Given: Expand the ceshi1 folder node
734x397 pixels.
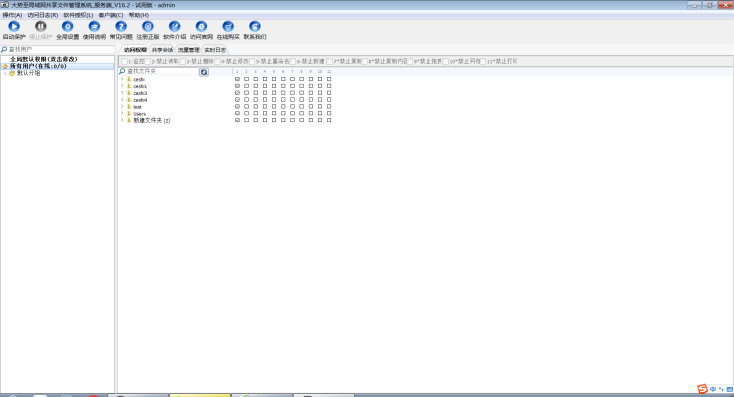Looking at the screenshot, I should tap(122, 86).
